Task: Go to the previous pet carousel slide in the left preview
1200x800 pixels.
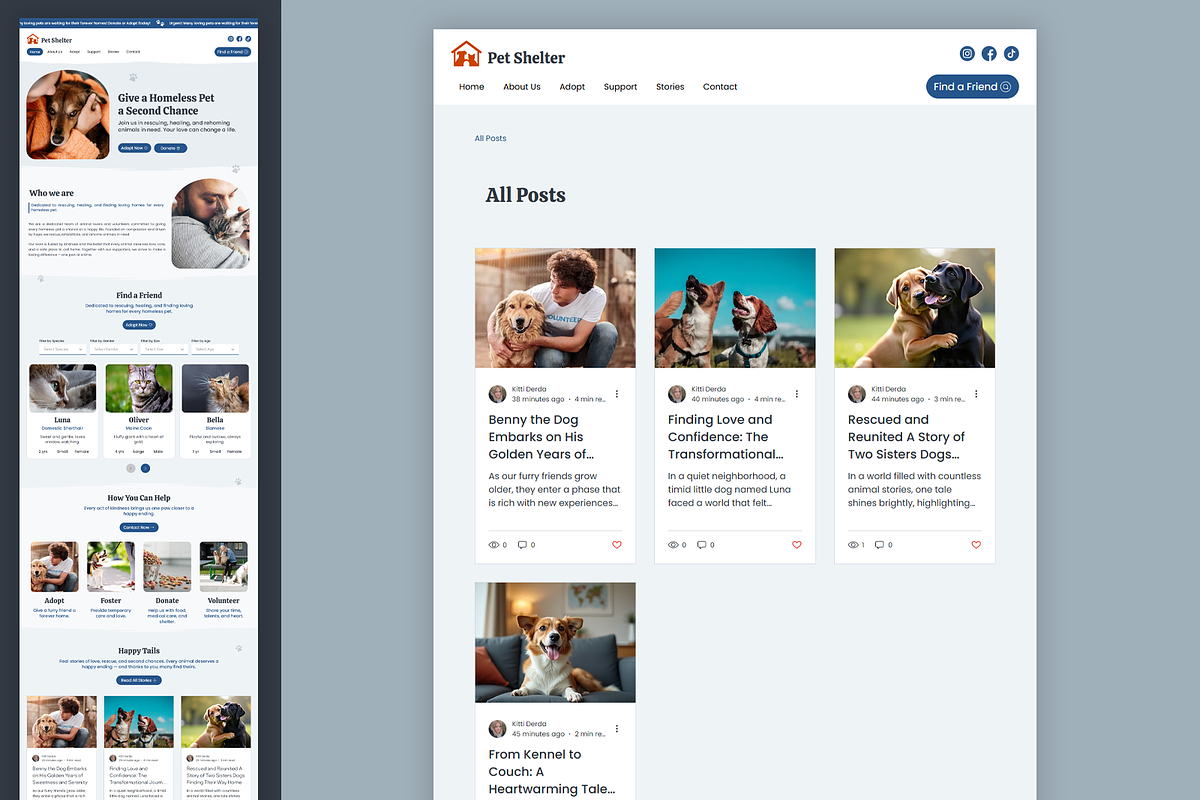Action: point(131,468)
